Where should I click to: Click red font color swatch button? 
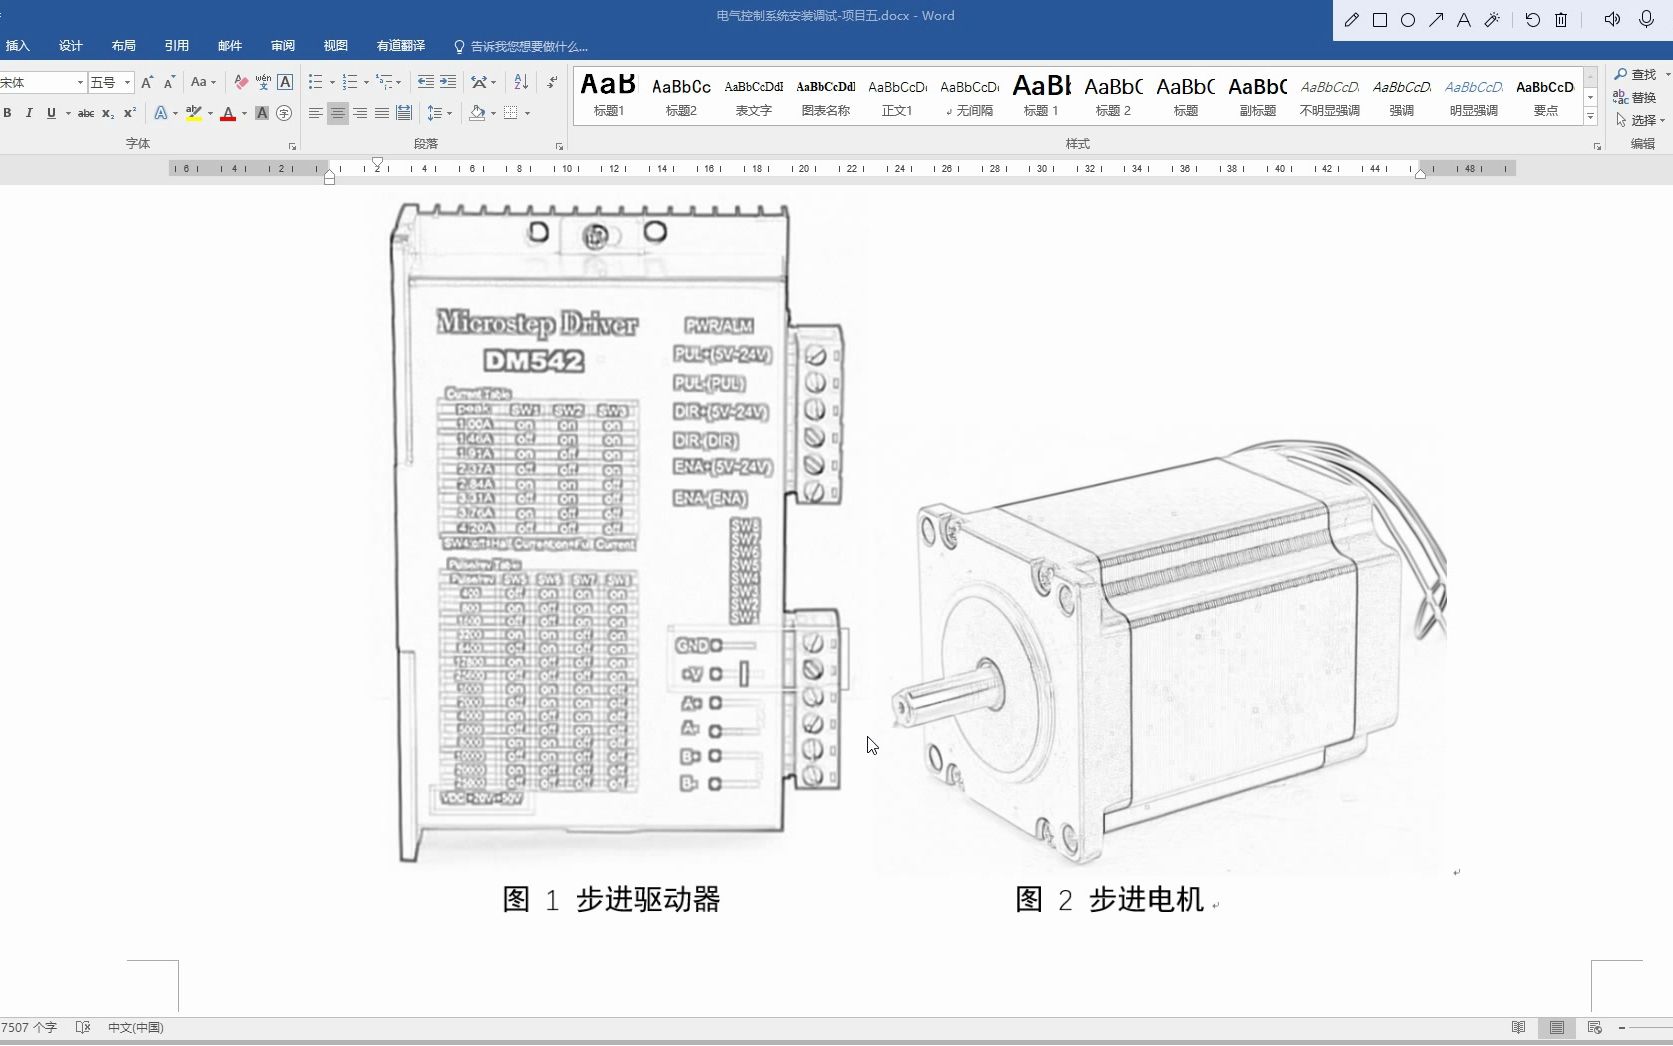(228, 113)
